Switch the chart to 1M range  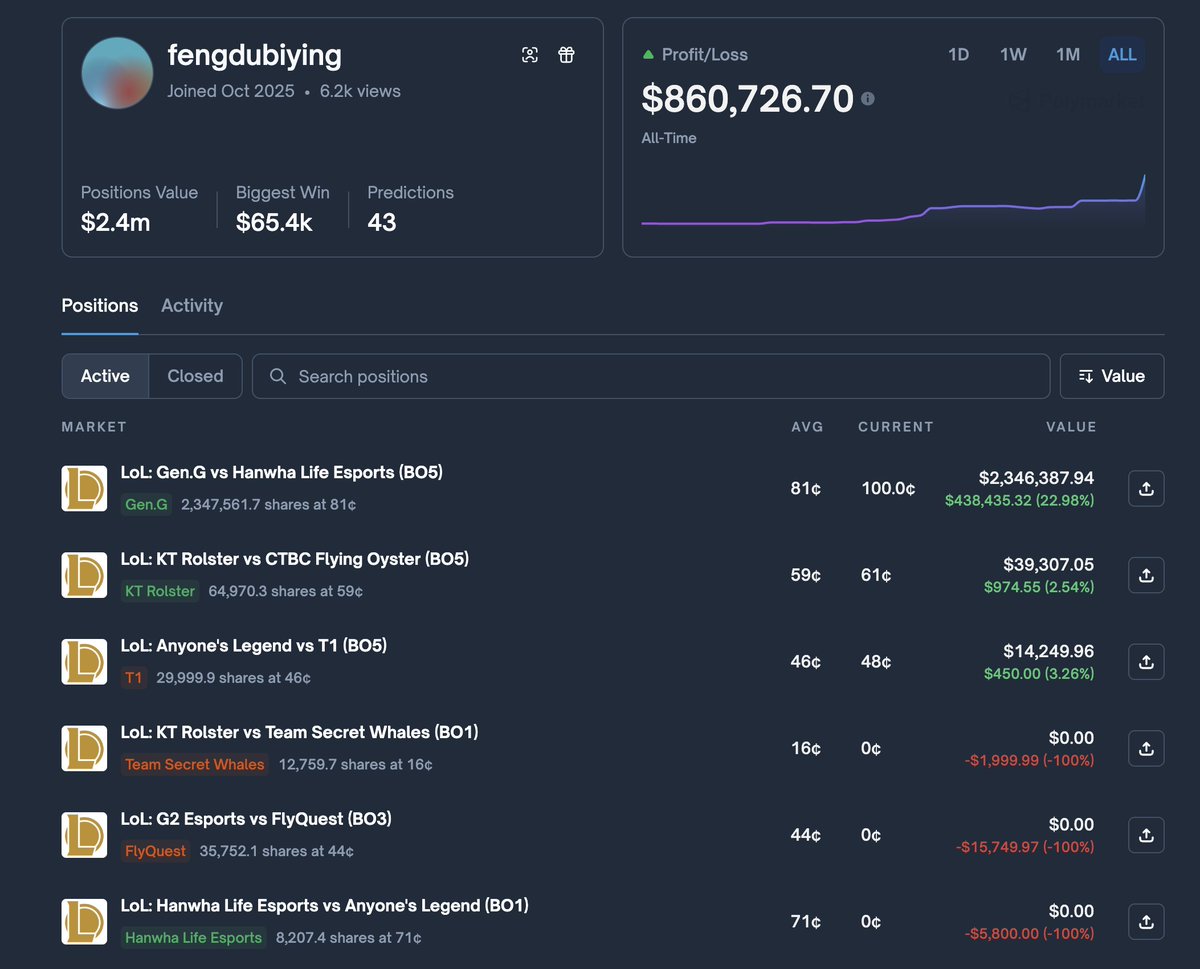(1068, 55)
